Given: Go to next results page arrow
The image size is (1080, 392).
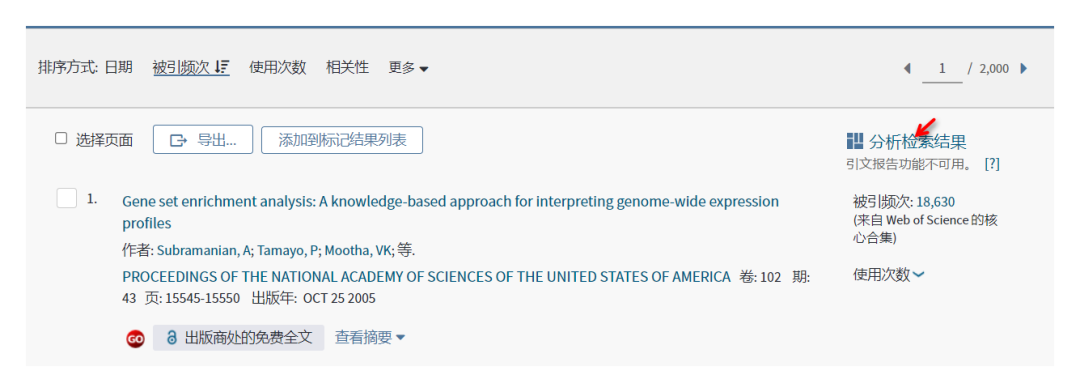Looking at the screenshot, I should (x=1024, y=68).
